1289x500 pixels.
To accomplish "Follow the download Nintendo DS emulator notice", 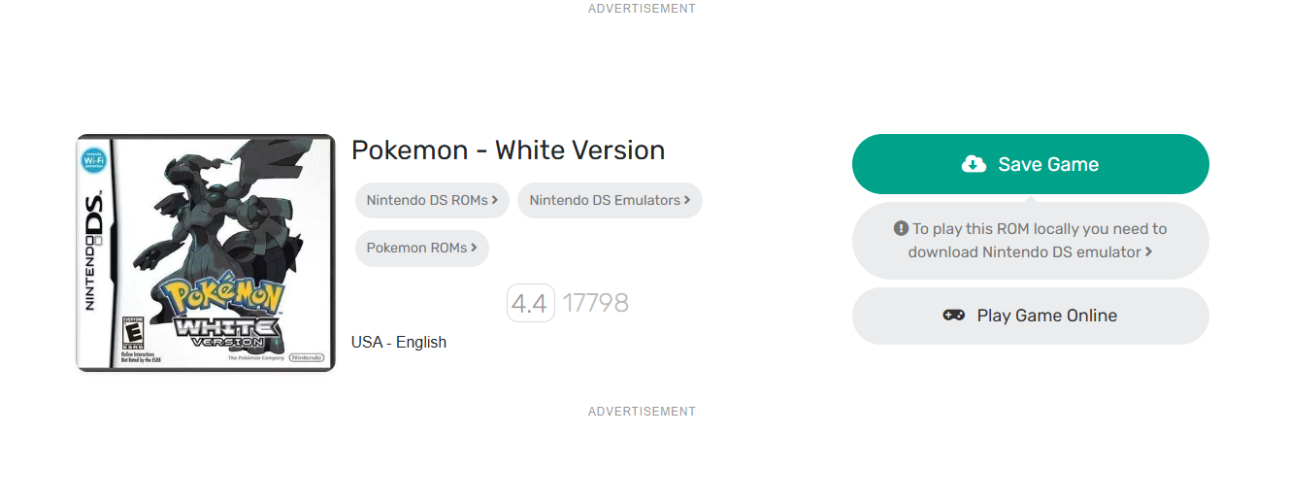I will (x=1030, y=240).
